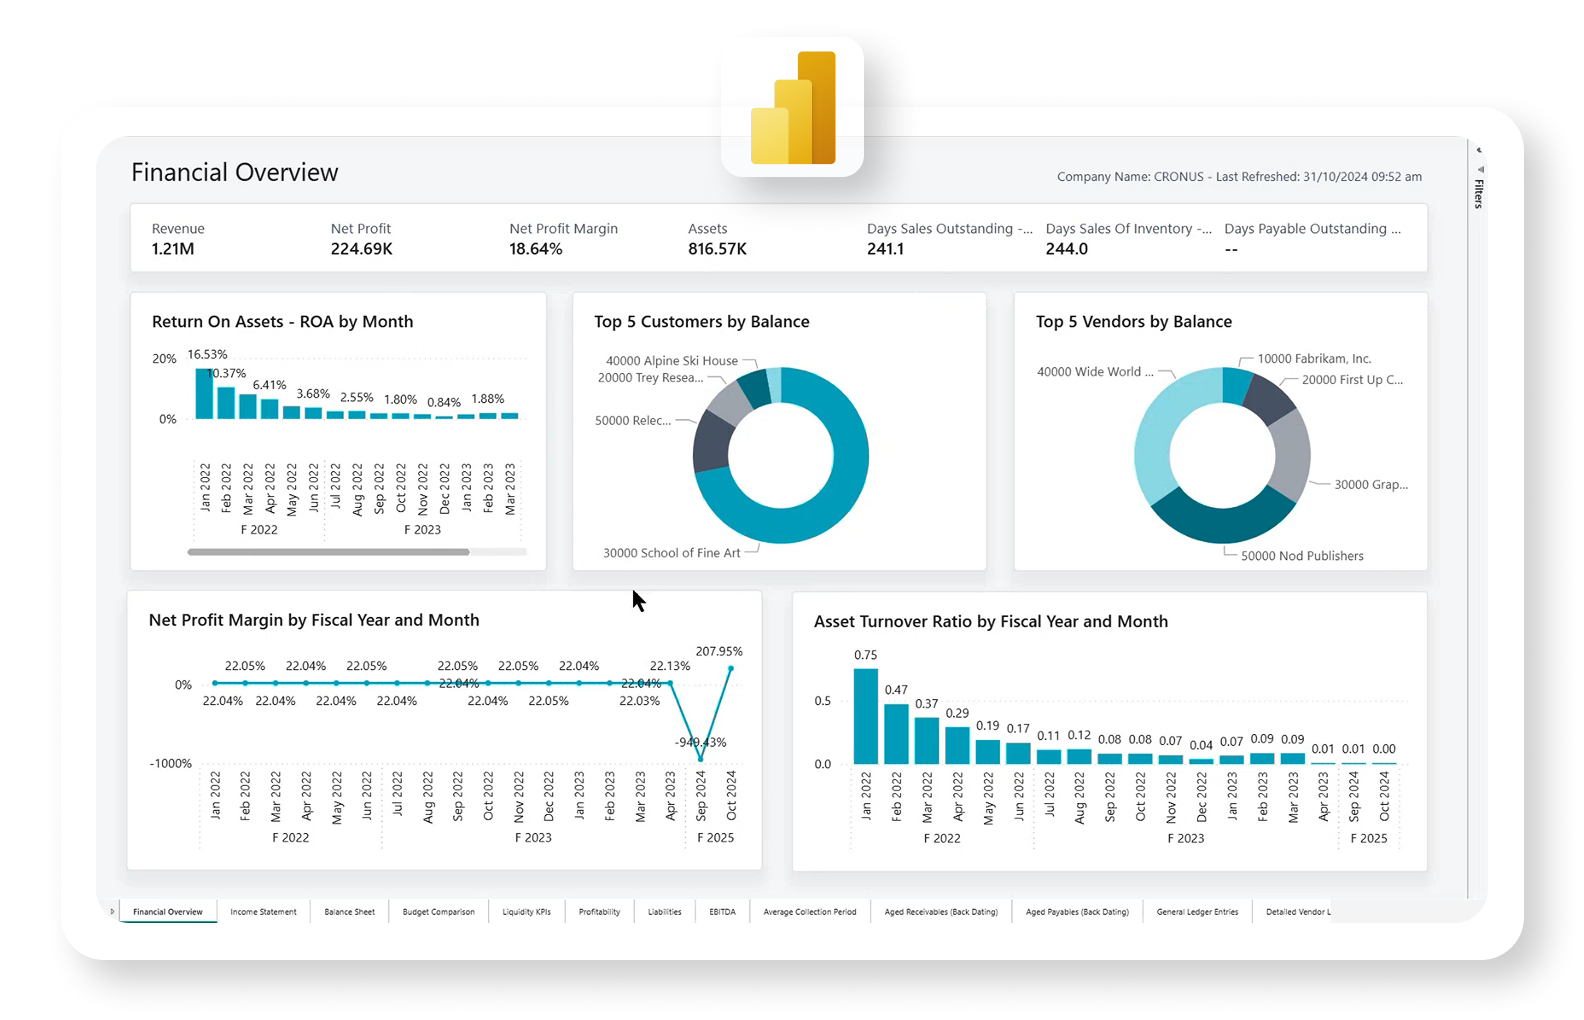Click F 2025 axis label in turnover chart
Viewport: 1584px width, 1020px height.
1368,839
